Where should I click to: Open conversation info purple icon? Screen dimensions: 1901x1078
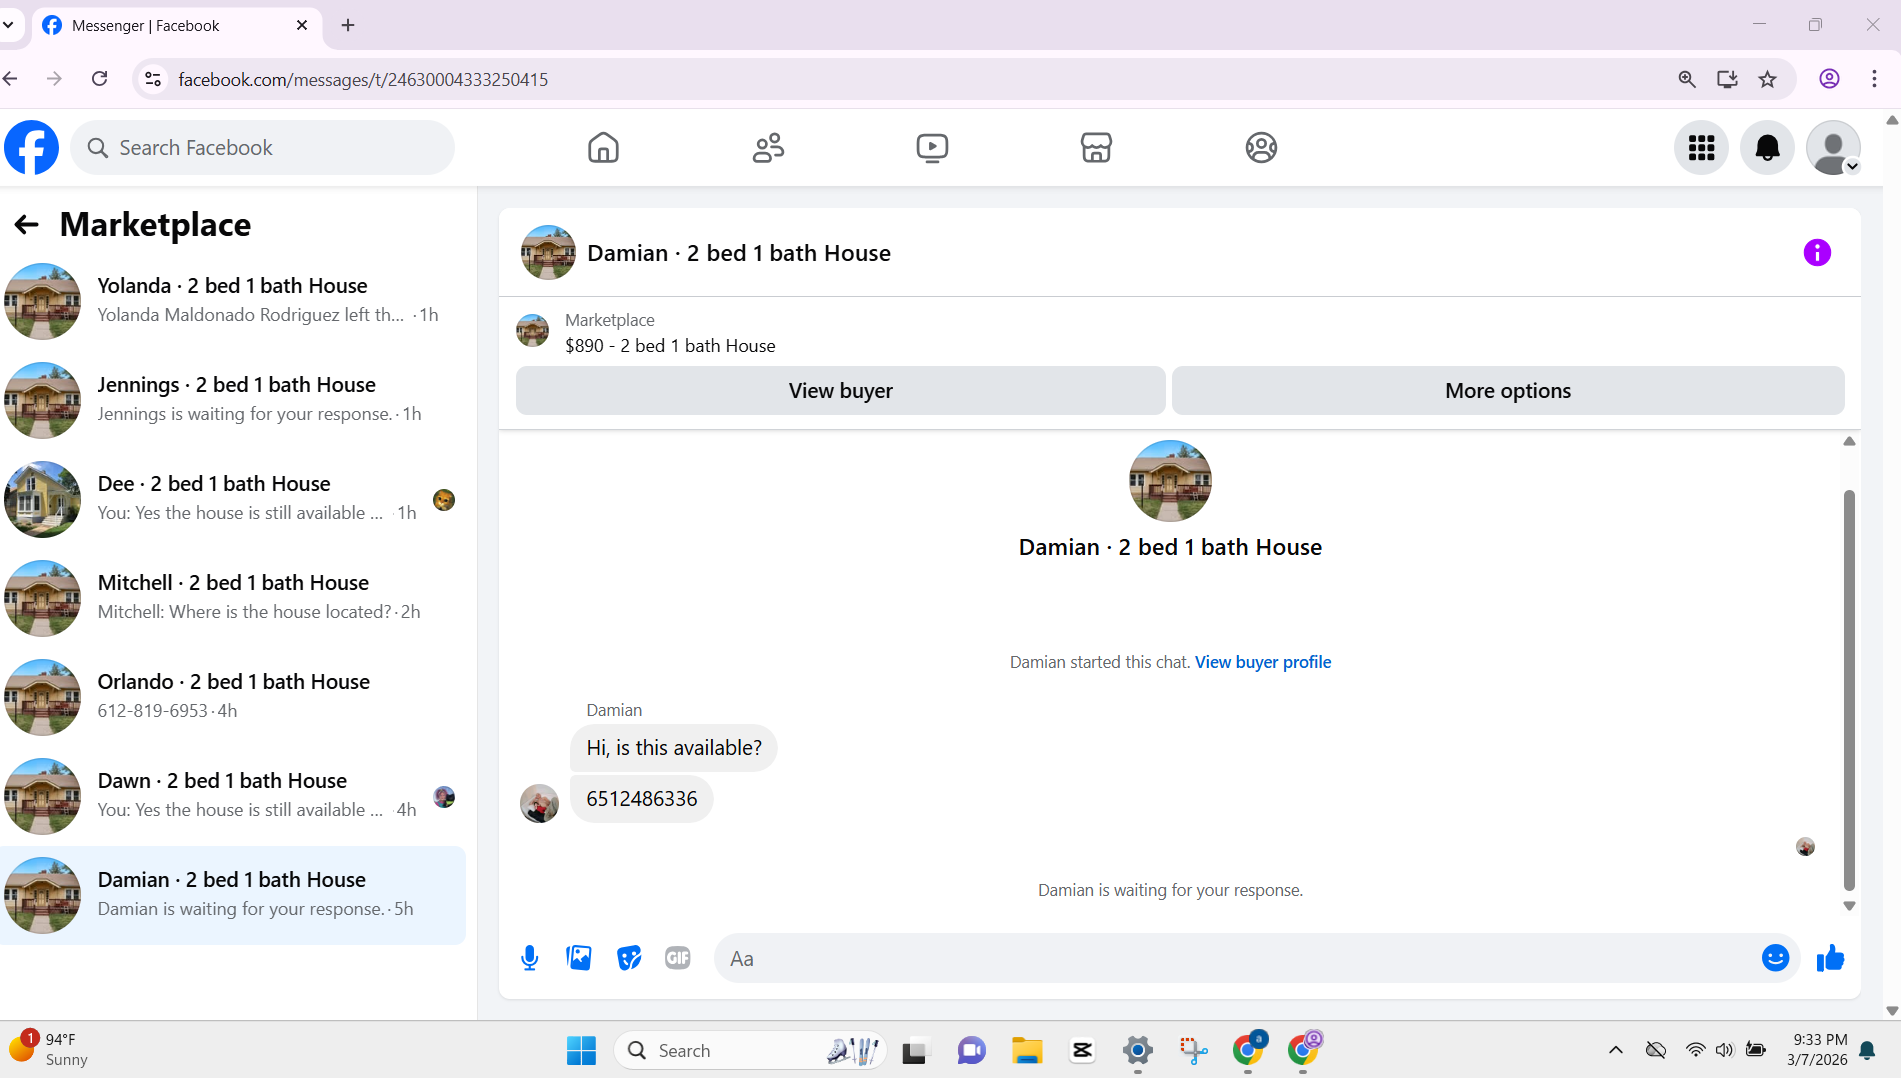coord(1817,253)
